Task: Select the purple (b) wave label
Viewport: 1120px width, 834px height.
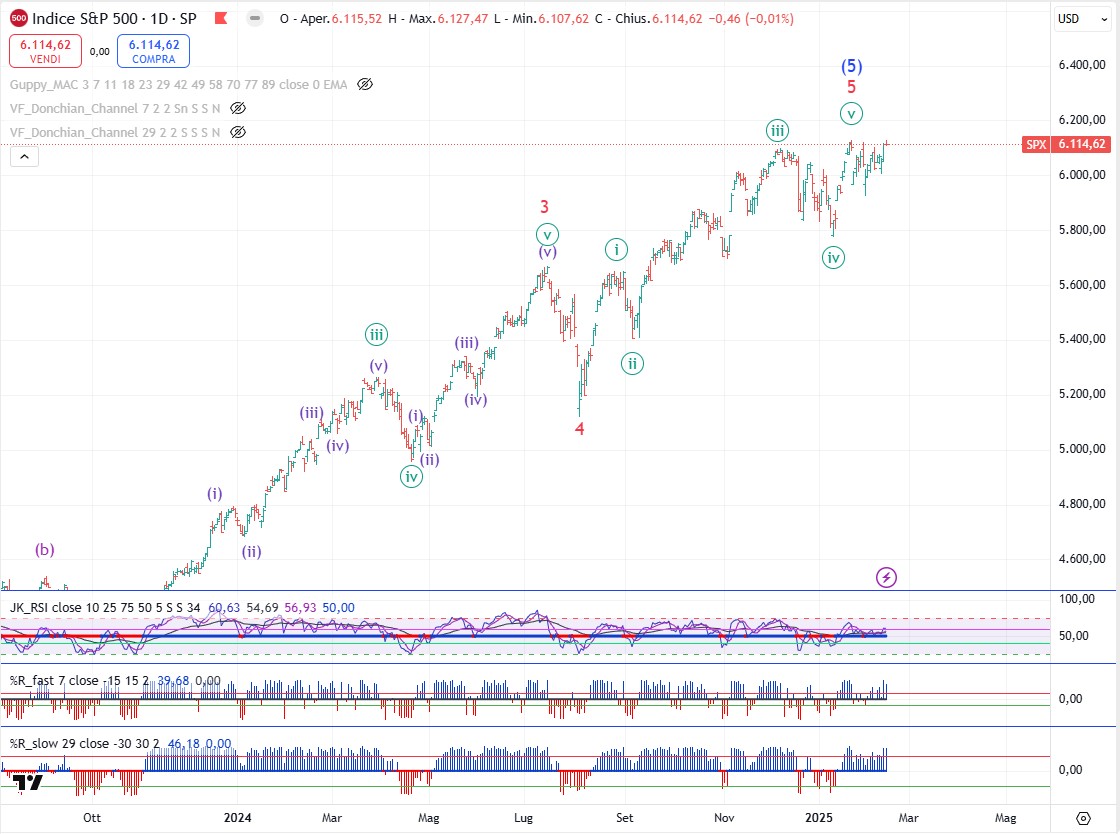Action: (44, 549)
